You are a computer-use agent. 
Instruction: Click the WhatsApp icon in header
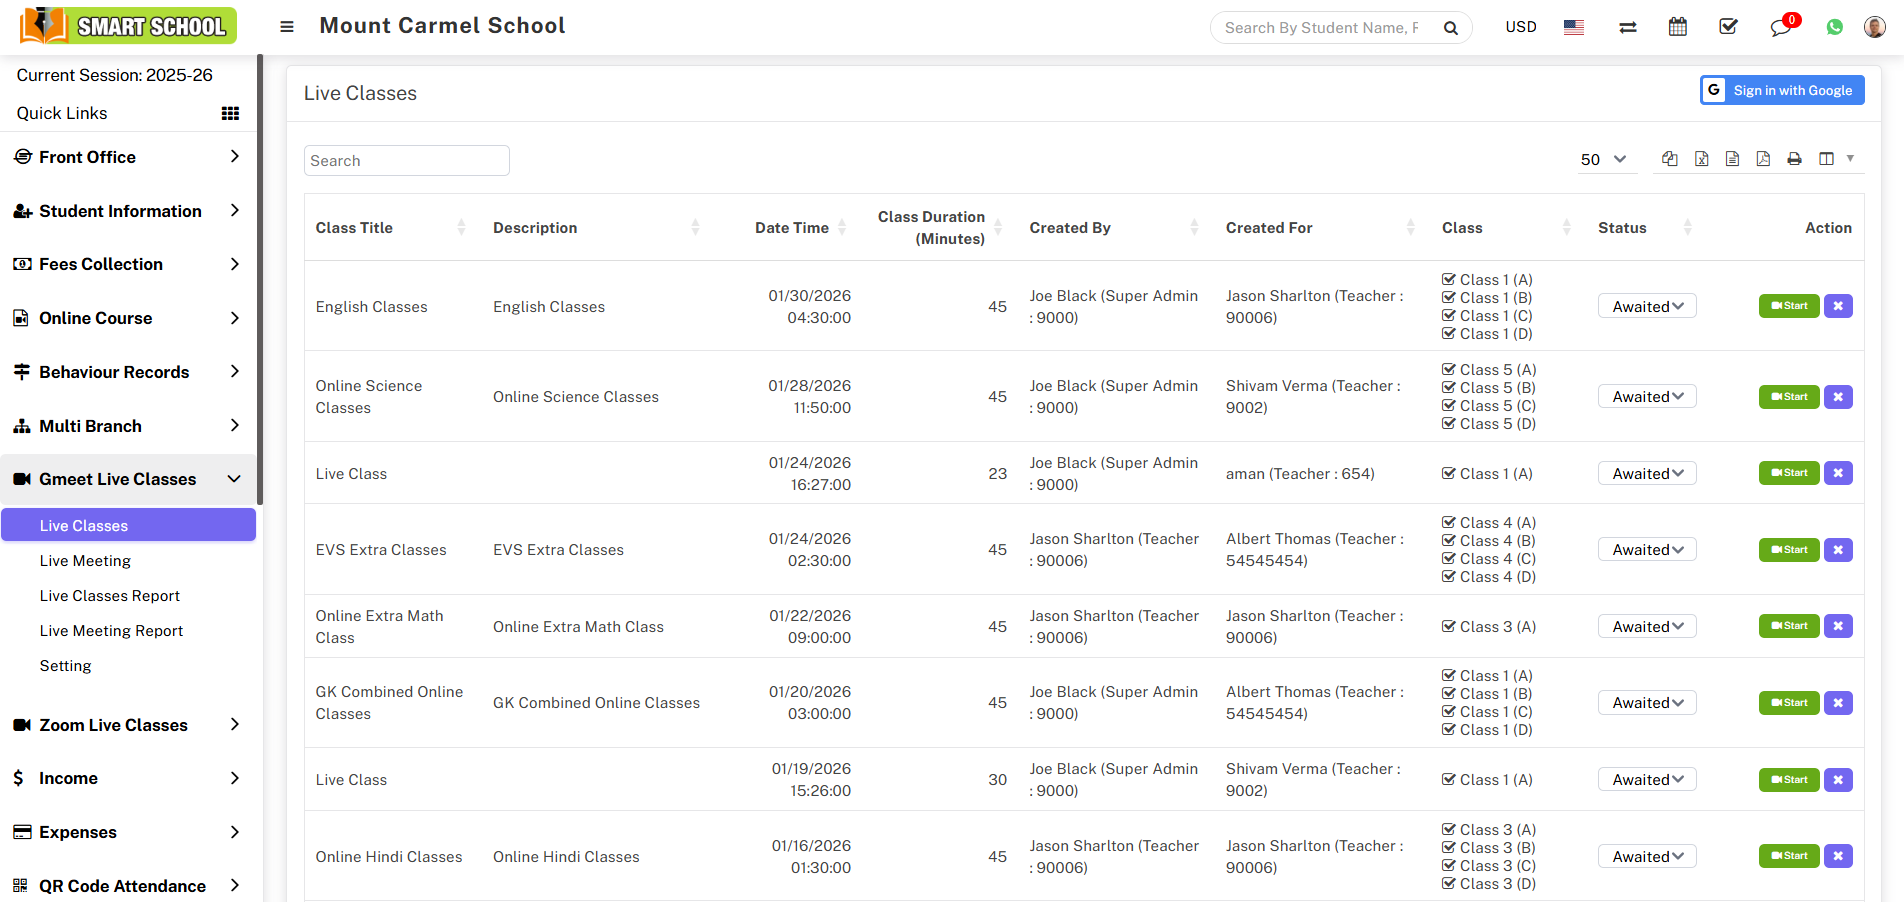(1834, 27)
